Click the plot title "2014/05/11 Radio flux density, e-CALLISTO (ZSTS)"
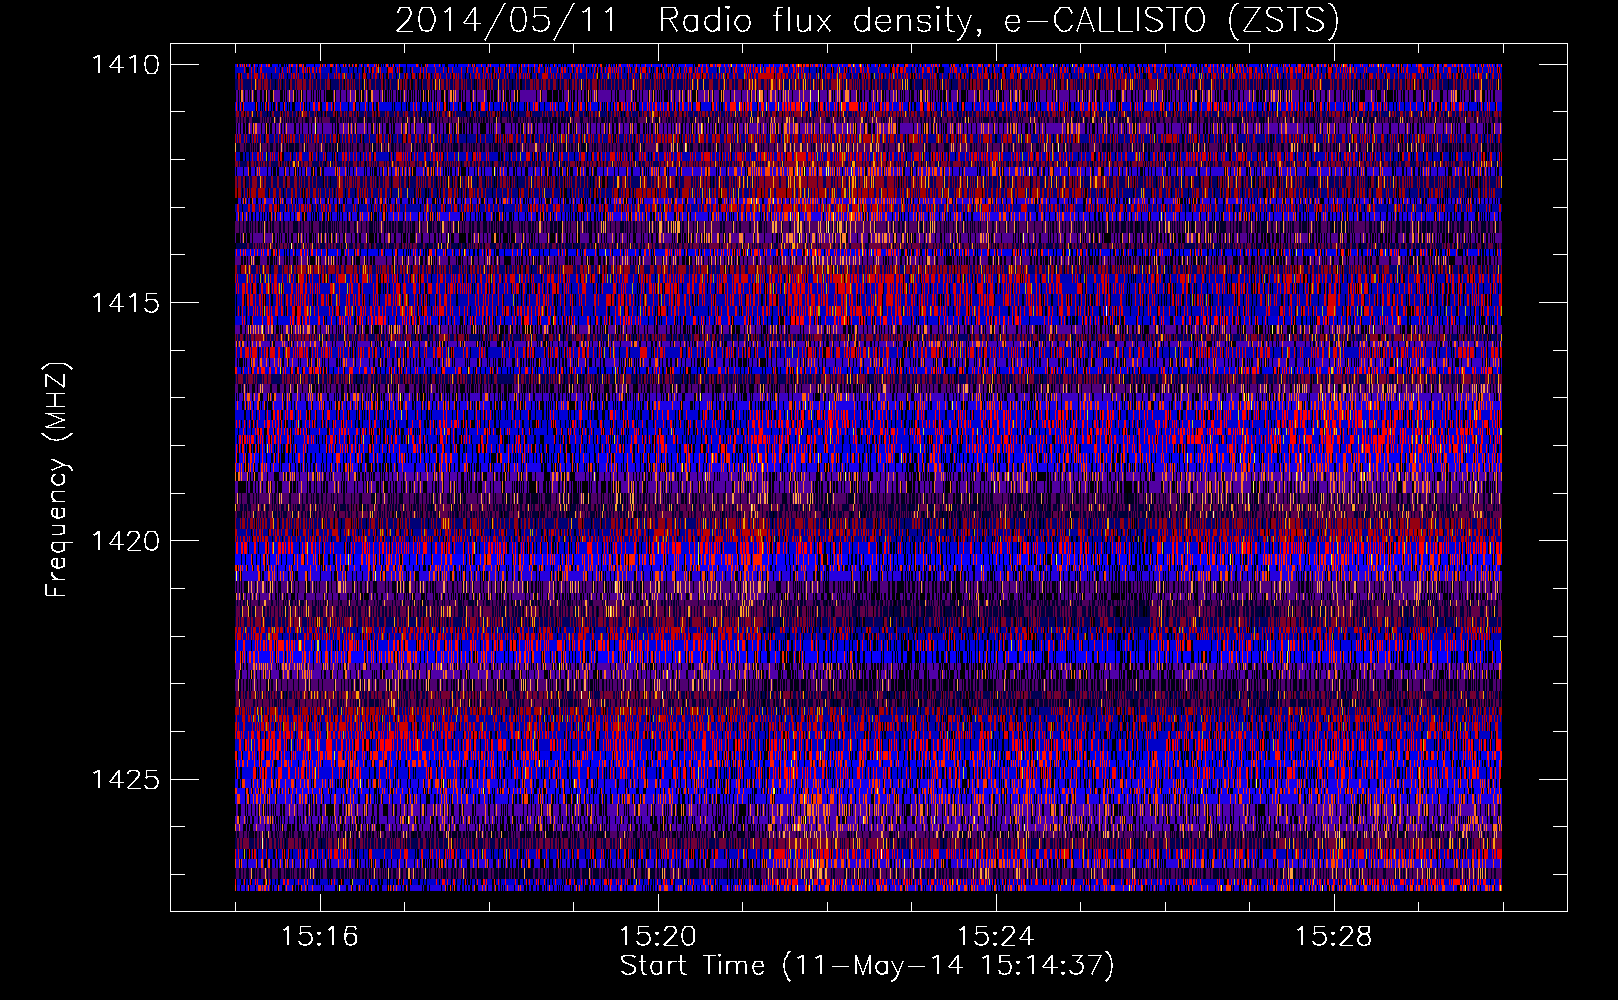The image size is (1618, 1000). point(867,21)
